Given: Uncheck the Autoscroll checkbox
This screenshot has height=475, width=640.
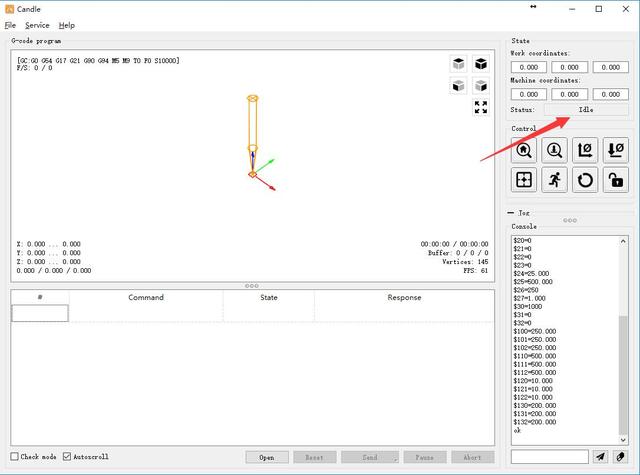Looking at the screenshot, I should point(67,456).
